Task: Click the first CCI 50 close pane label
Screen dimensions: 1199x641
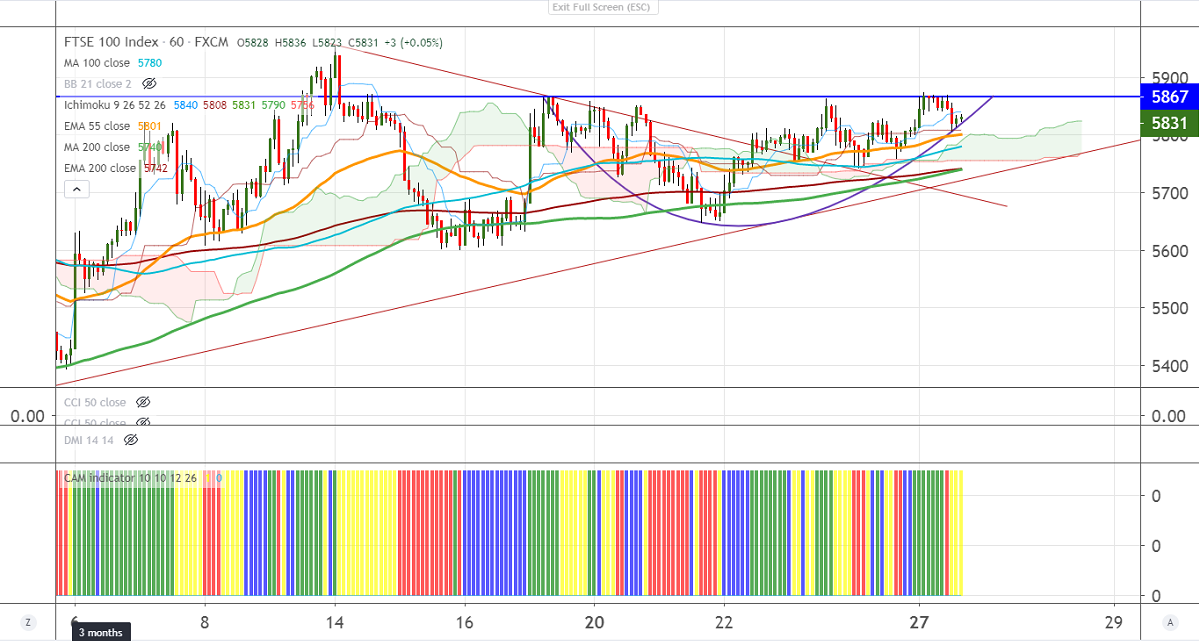Action: coord(95,402)
